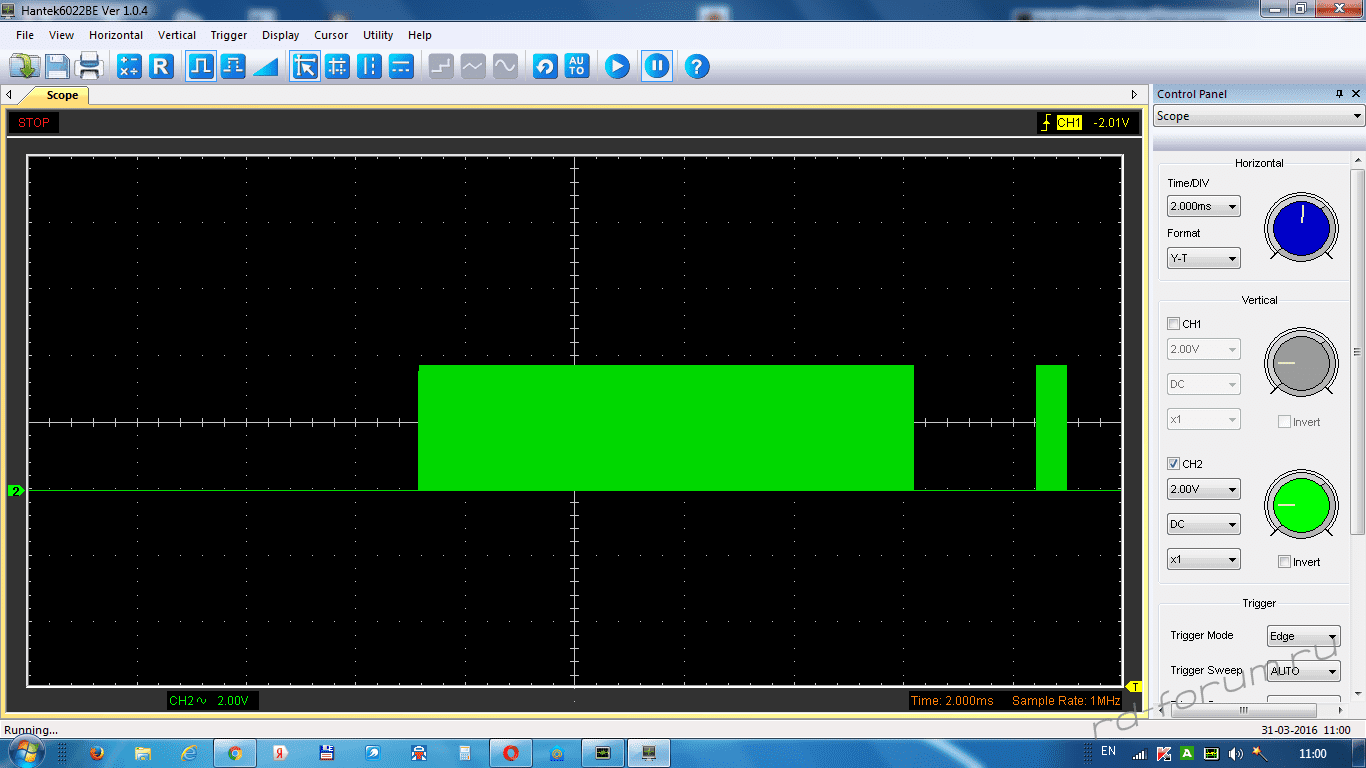Viewport: 1366px width, 768px height.
Task: Uncheck the CH2 channel checkbox
Action: click(x=1174, y=464)
